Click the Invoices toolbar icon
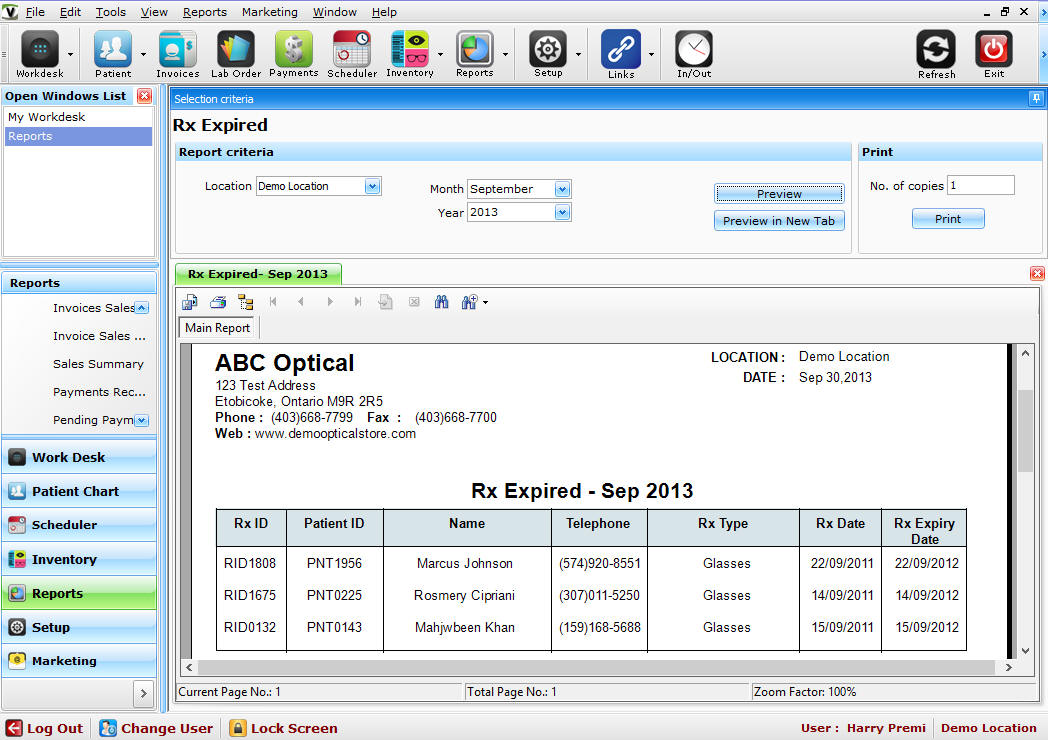This screenshot has width=1048, height=740. tap(177, 53)
